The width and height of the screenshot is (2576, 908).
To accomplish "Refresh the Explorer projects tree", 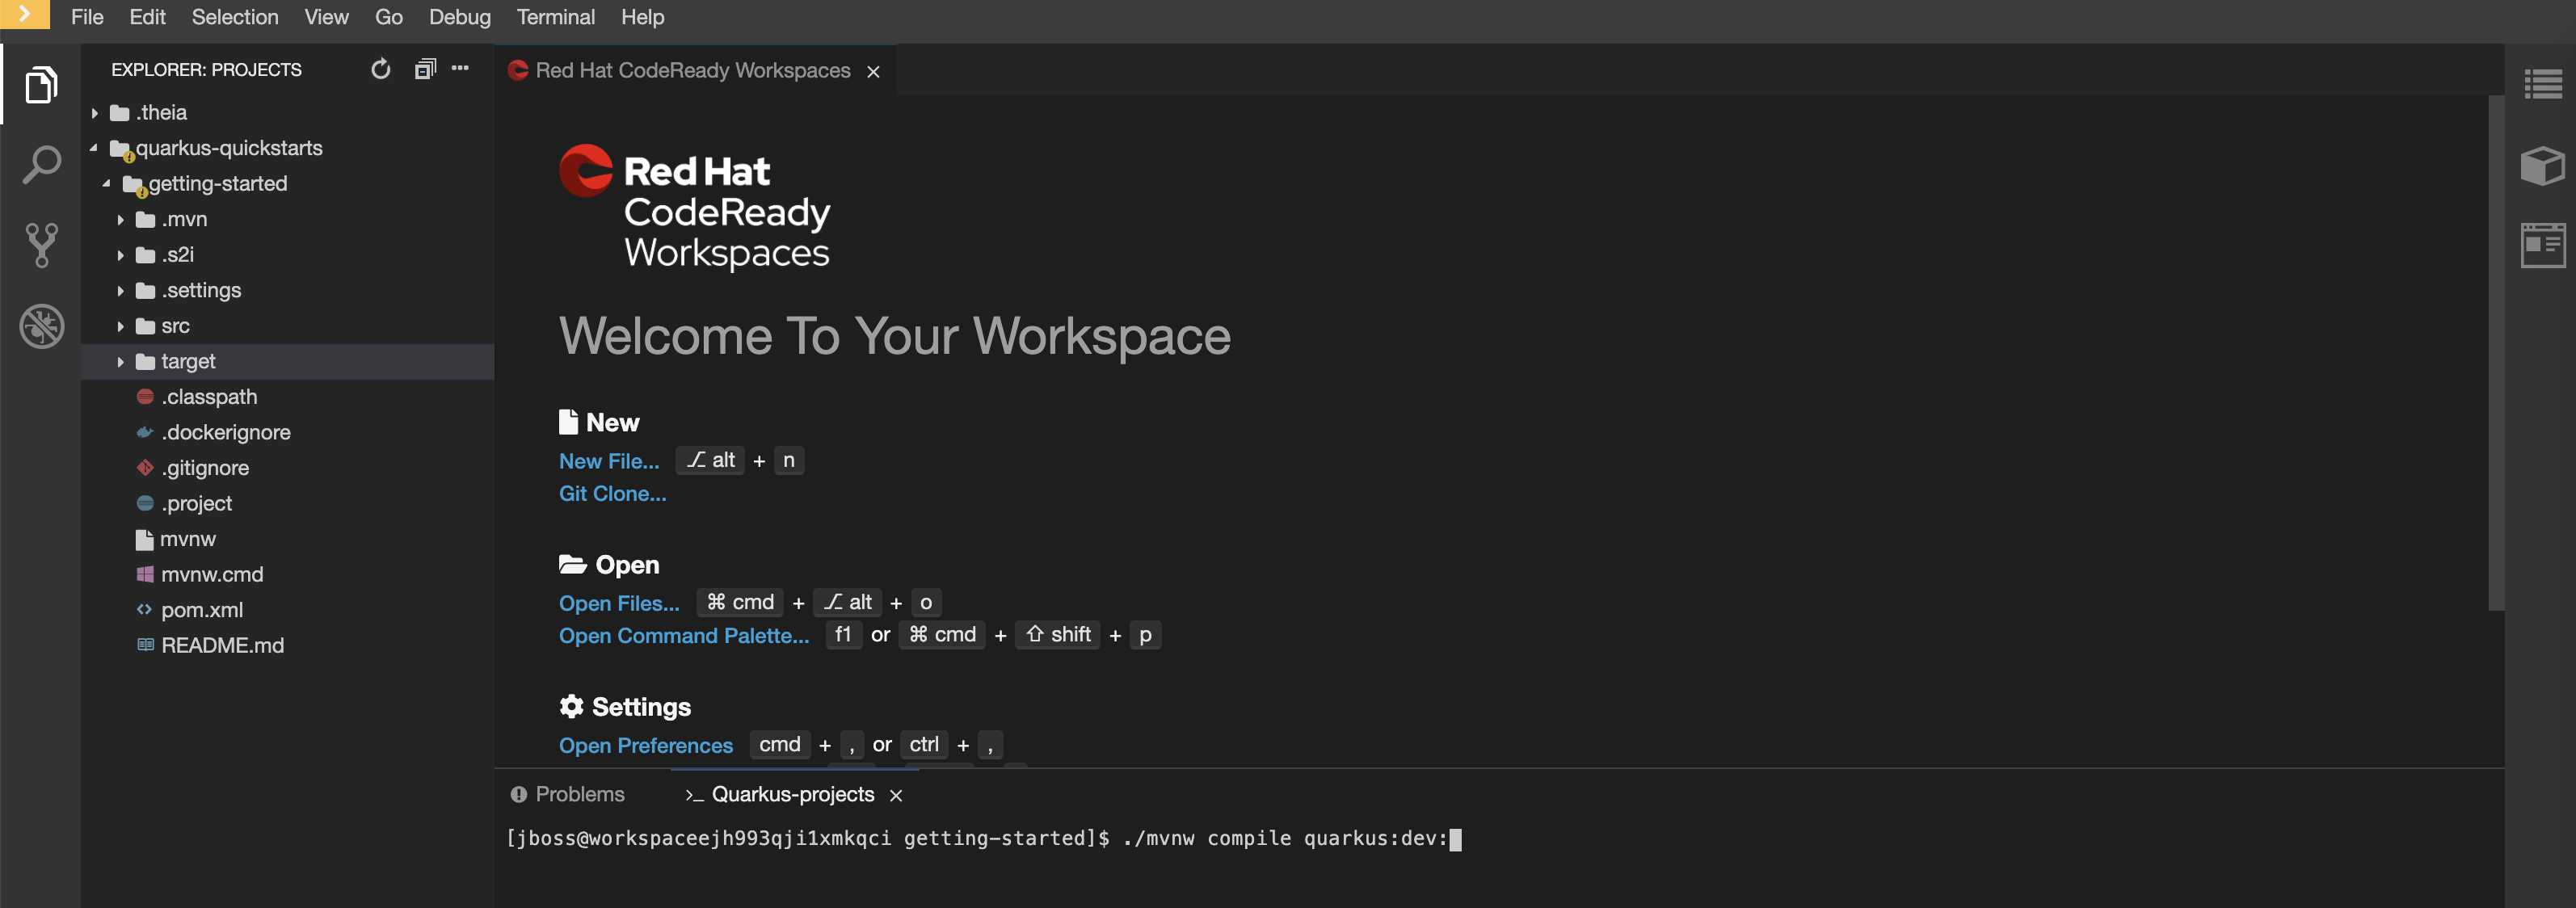I will click(x=381, y=69).
